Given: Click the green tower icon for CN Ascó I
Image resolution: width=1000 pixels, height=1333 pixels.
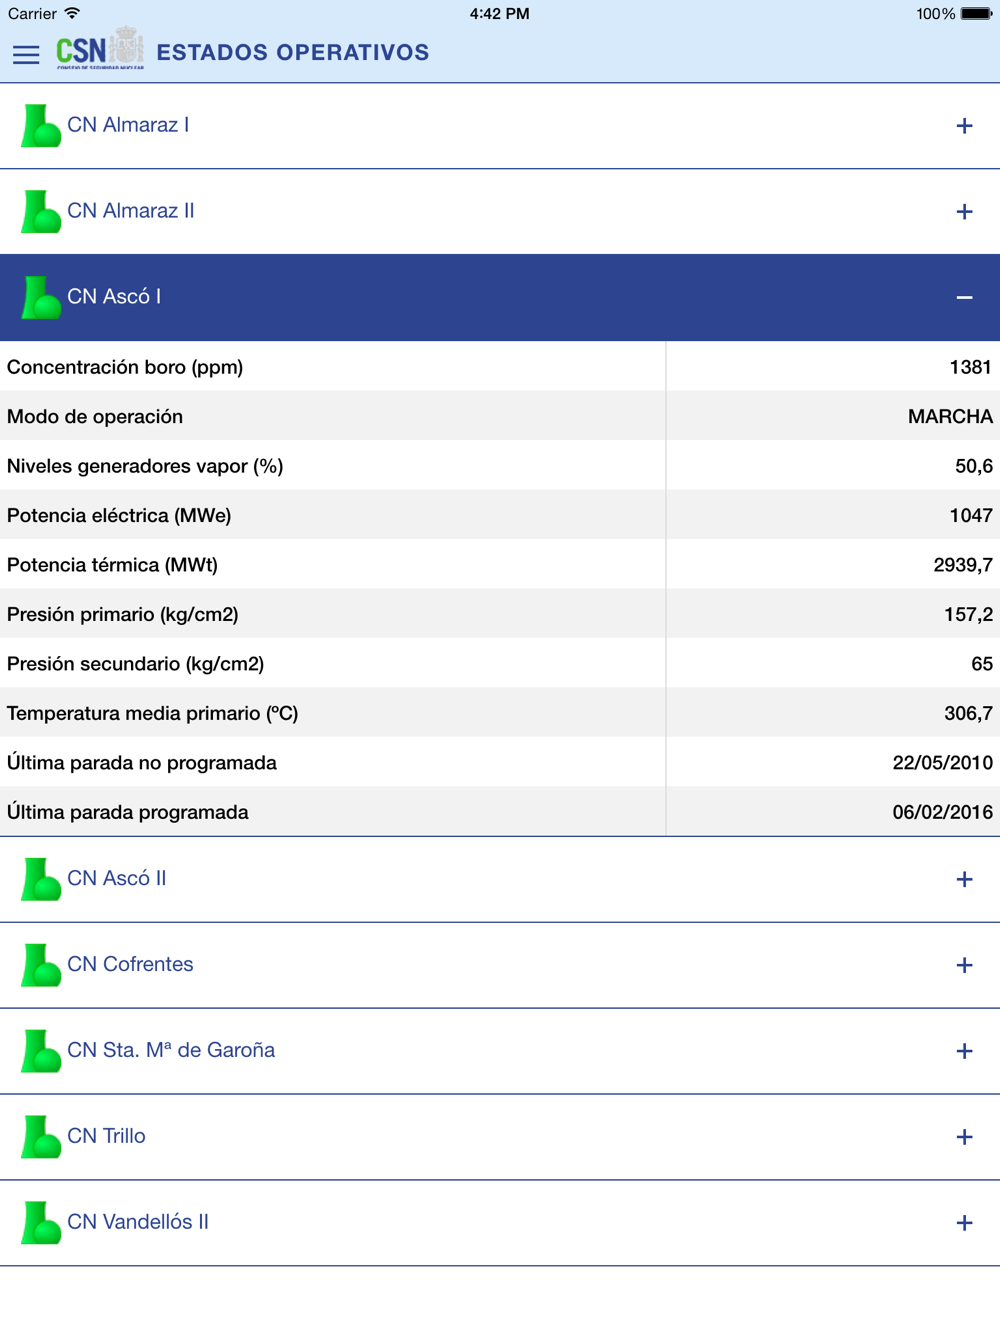Looking at the screenshot, I should pyautogui.click(x=41, y=298).
